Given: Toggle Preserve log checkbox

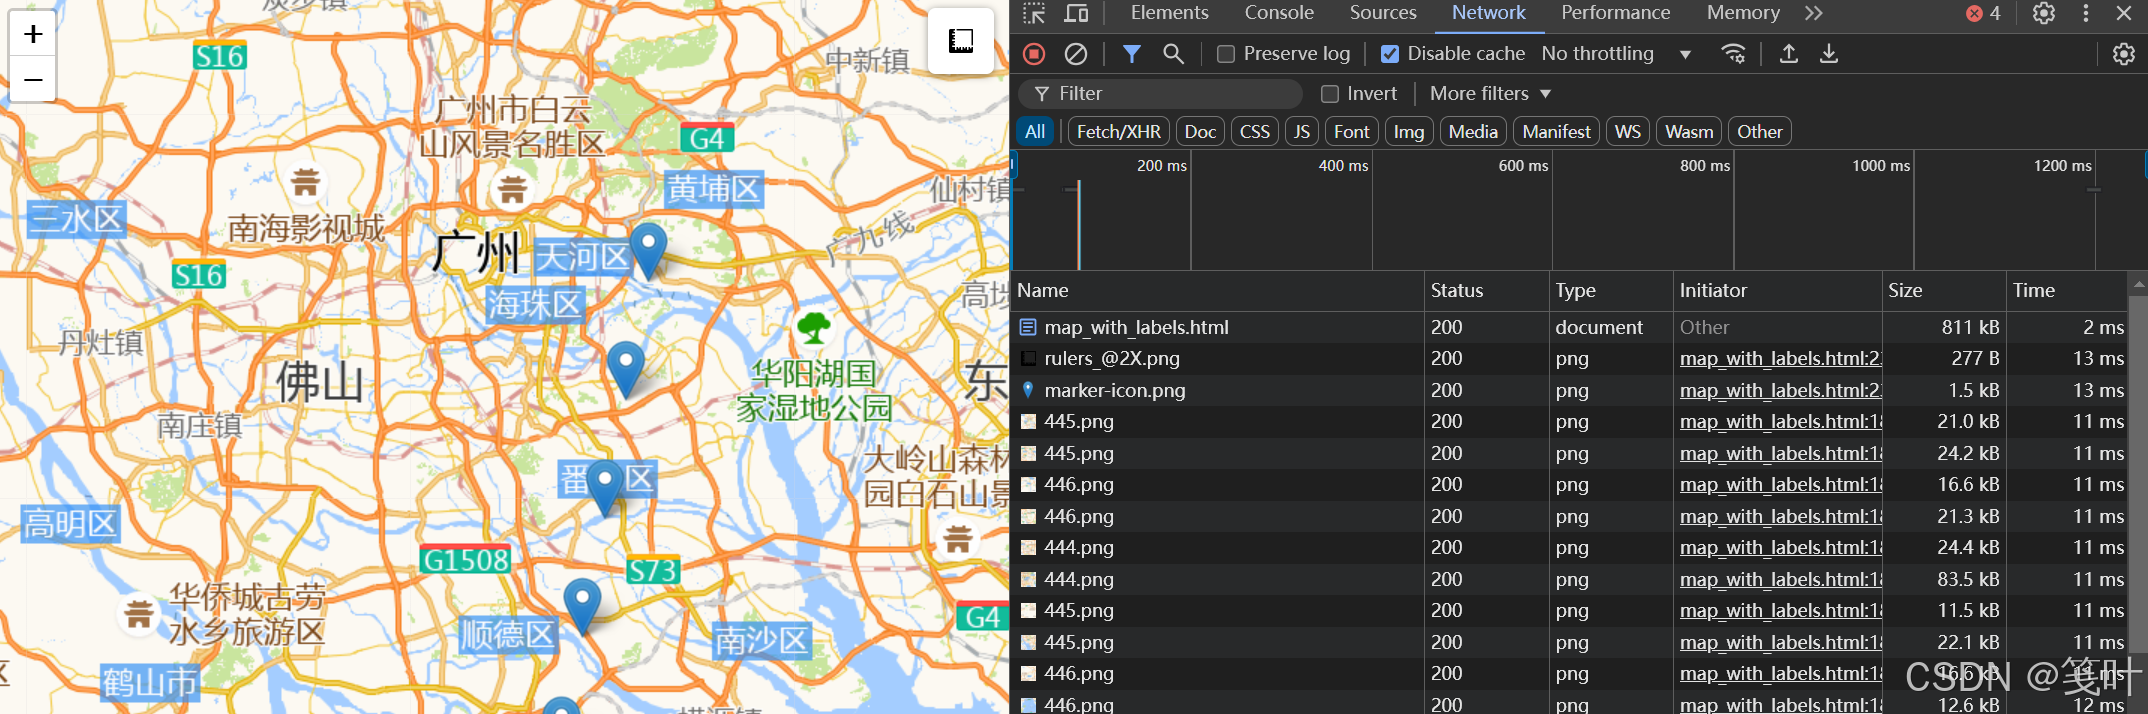Looking at the screenshot, I should click(x=1226, y=54).
